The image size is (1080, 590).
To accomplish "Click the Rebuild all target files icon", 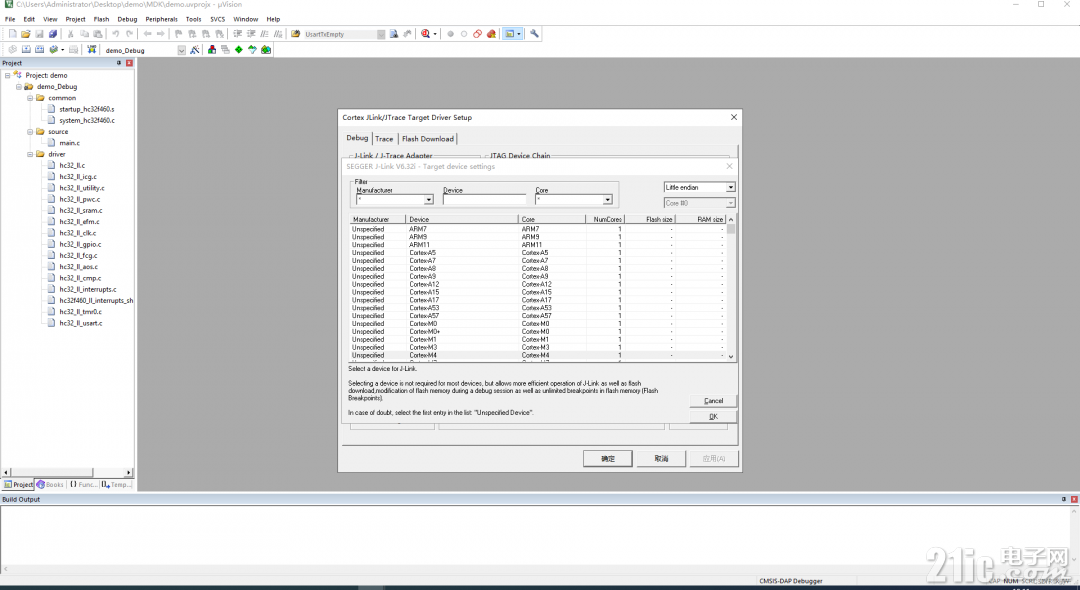I will (39, 50).
